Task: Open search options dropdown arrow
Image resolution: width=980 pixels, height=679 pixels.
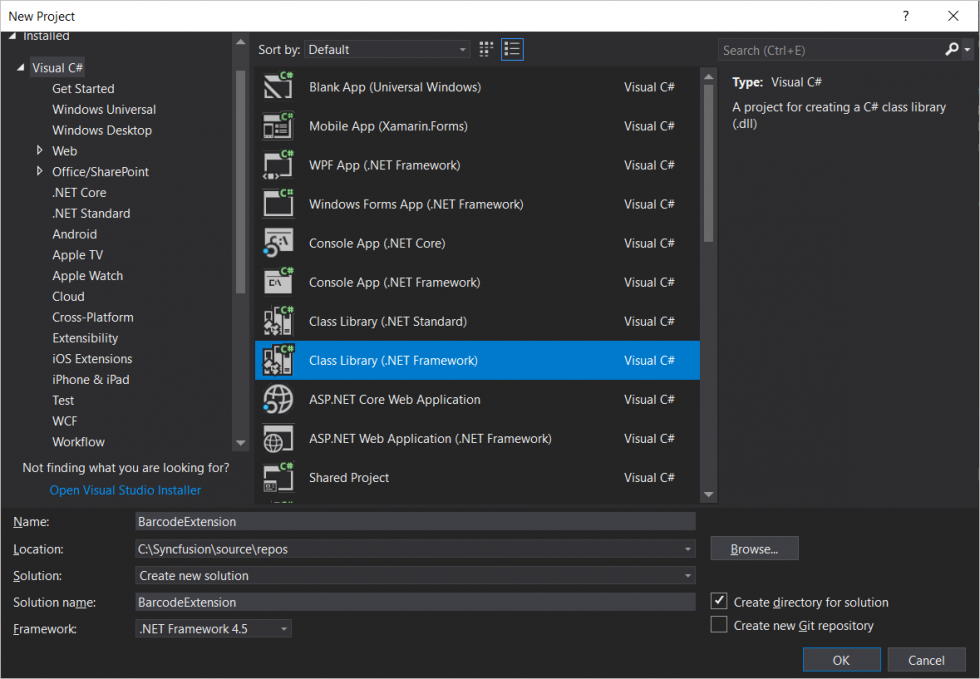Action: [968, 49]
